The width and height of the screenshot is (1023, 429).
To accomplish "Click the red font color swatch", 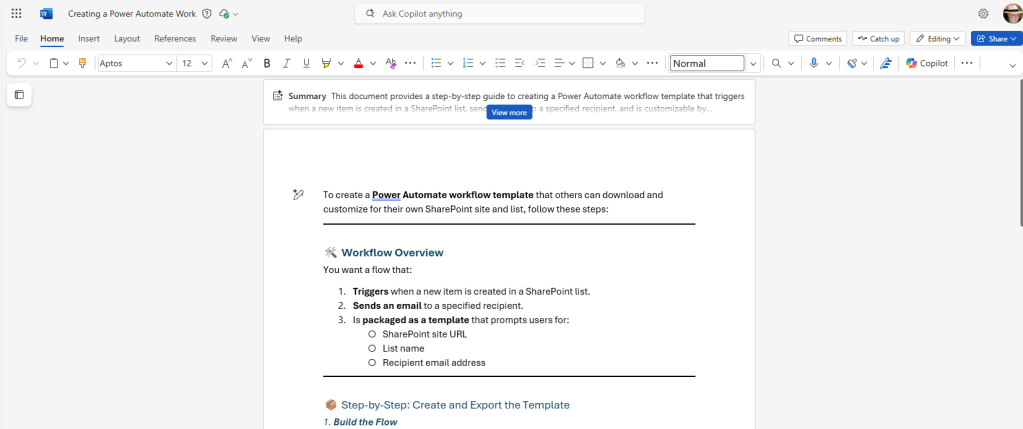I will click(x=358, y=63).
